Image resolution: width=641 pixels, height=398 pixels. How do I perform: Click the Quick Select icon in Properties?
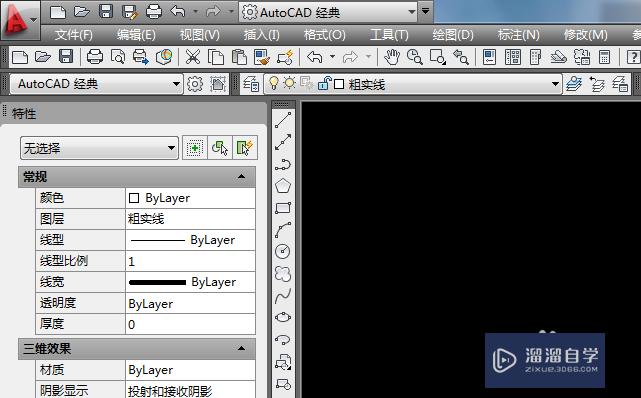(x=245, y=148)
